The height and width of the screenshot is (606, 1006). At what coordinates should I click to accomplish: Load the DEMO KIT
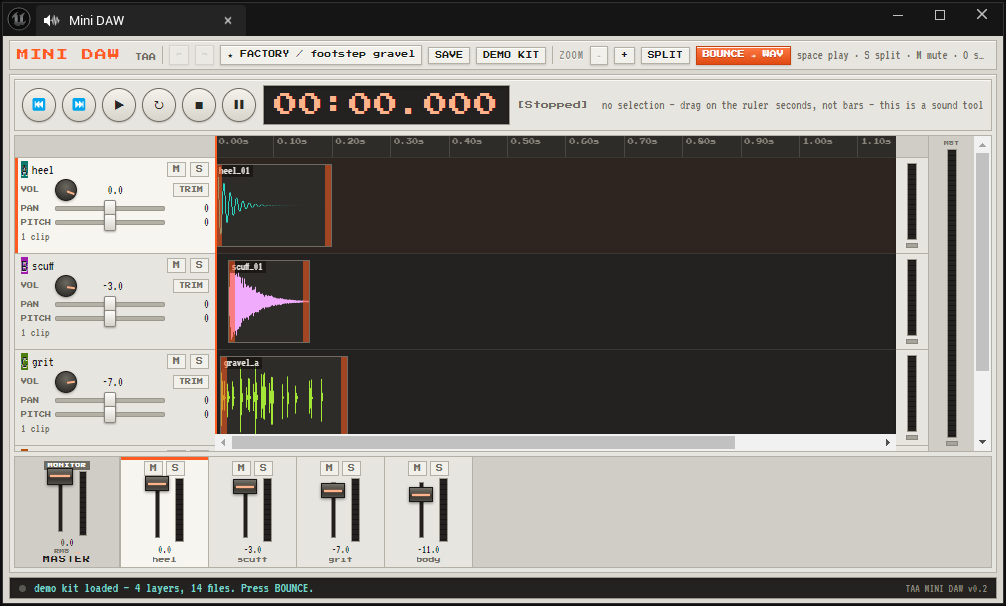(x=511, y=55)
